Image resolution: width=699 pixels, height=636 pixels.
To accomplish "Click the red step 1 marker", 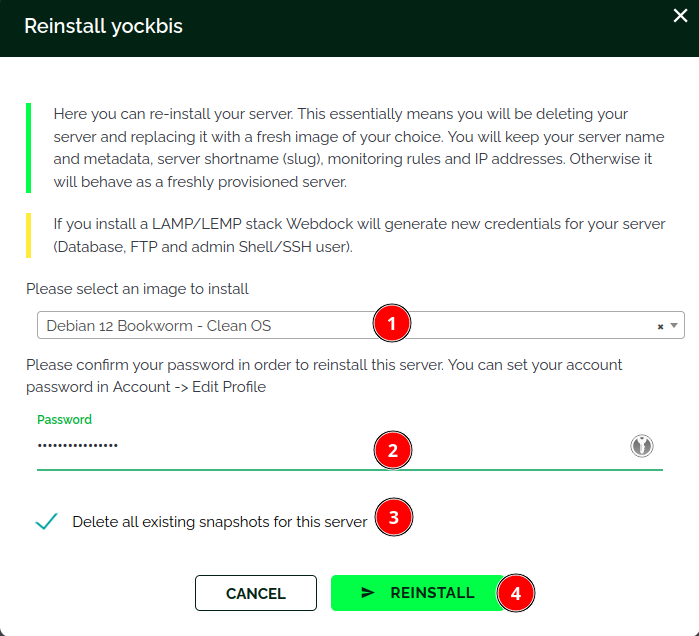I will 392,324.
